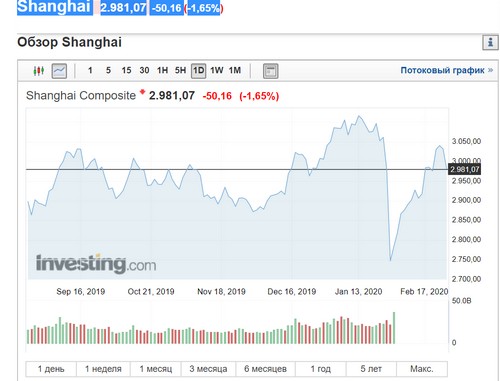The height and width of the screenshot is (381, 500).
Task: Click the highlighted 2.981,07 header price
Action: coord(123,8)
